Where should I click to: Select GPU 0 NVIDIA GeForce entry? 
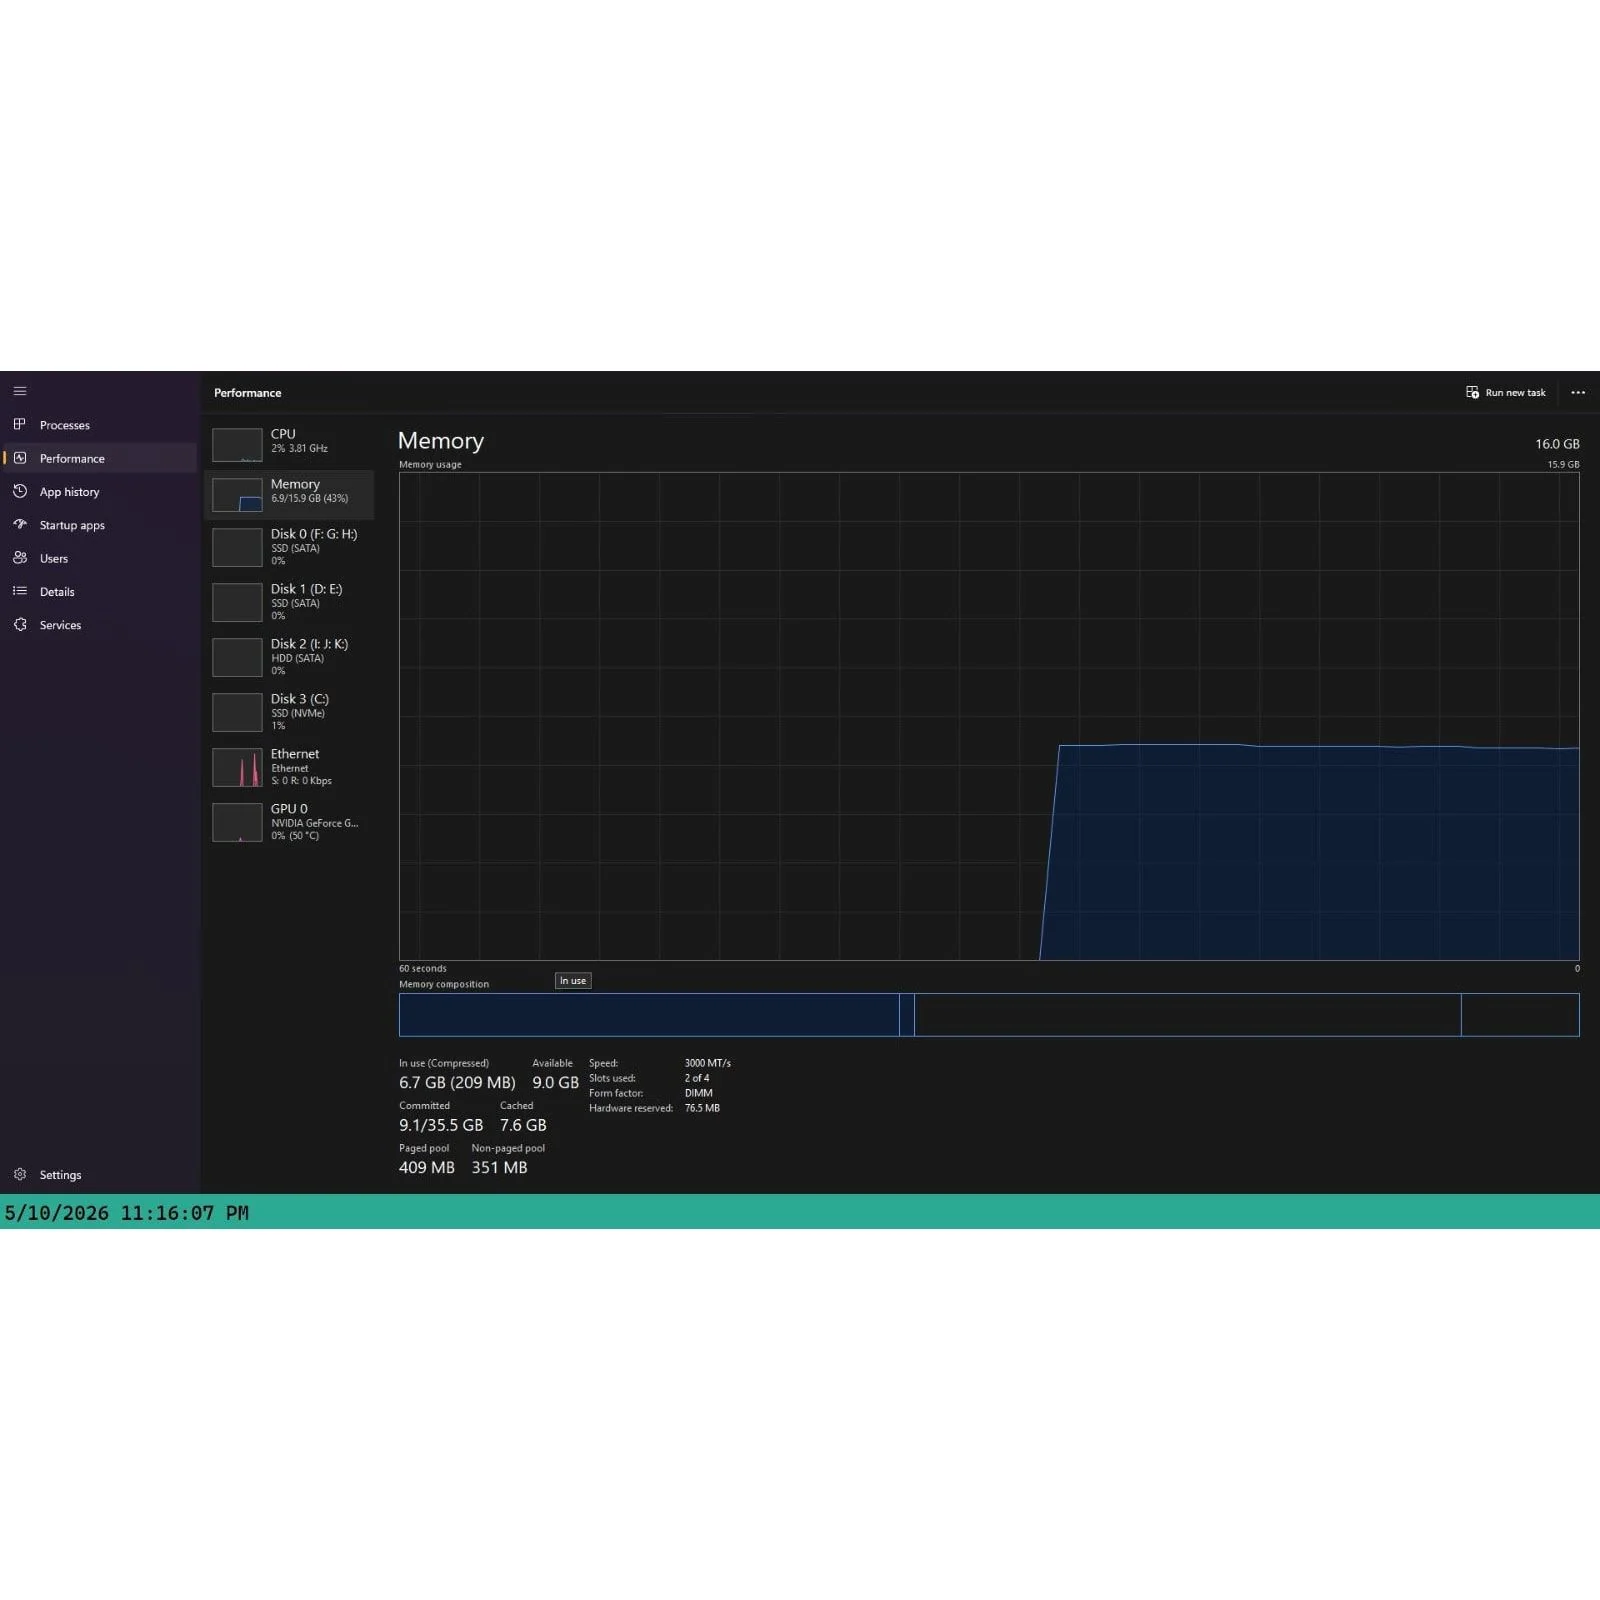289,822
